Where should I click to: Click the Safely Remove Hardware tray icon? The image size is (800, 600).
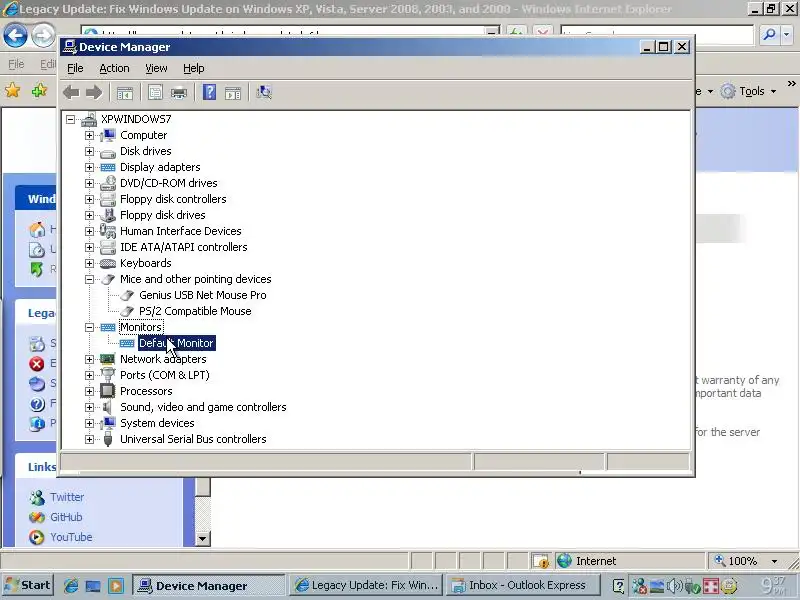click(x=692, y=586)
